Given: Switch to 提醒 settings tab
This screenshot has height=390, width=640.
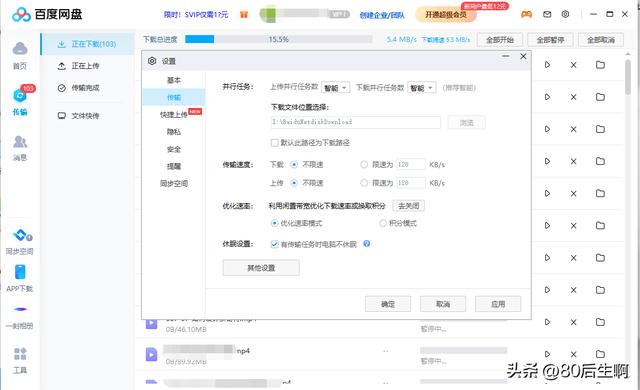Looking at the screenshot, I should pos(173,166).
